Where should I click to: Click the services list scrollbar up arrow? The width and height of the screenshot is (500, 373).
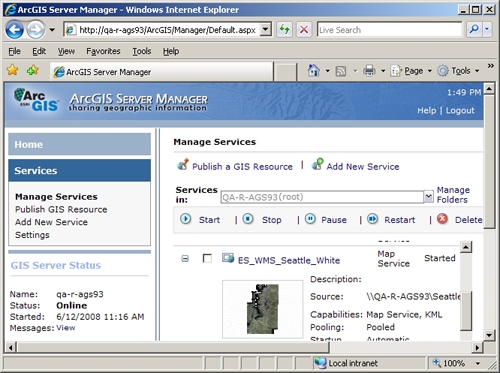point(466,247)
